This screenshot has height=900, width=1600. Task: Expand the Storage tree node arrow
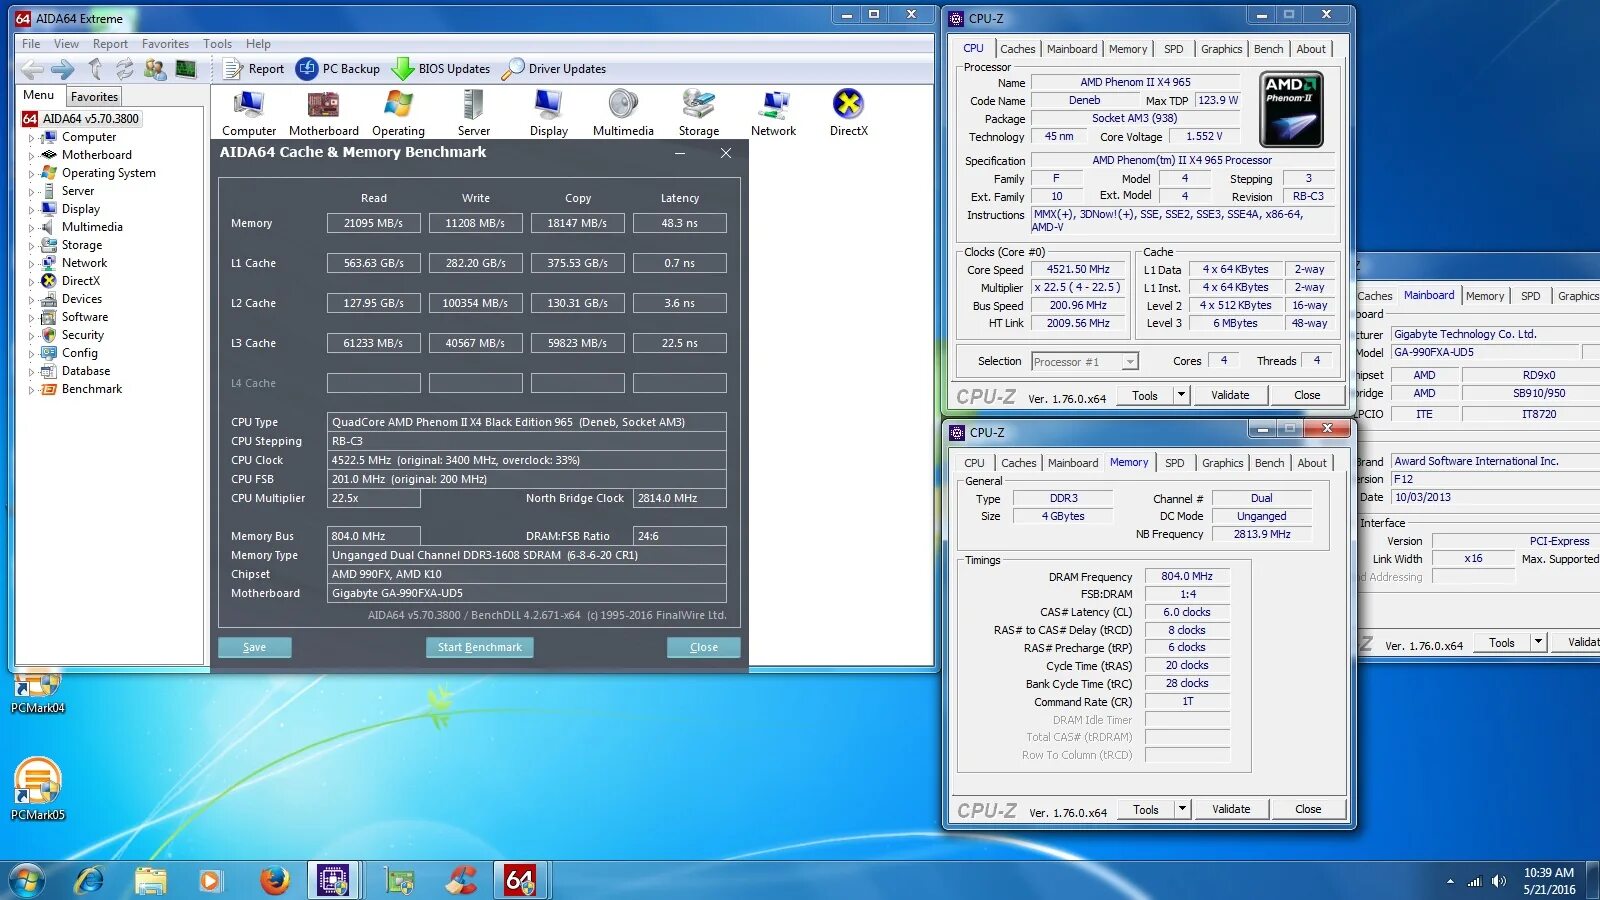pos(31,246)
